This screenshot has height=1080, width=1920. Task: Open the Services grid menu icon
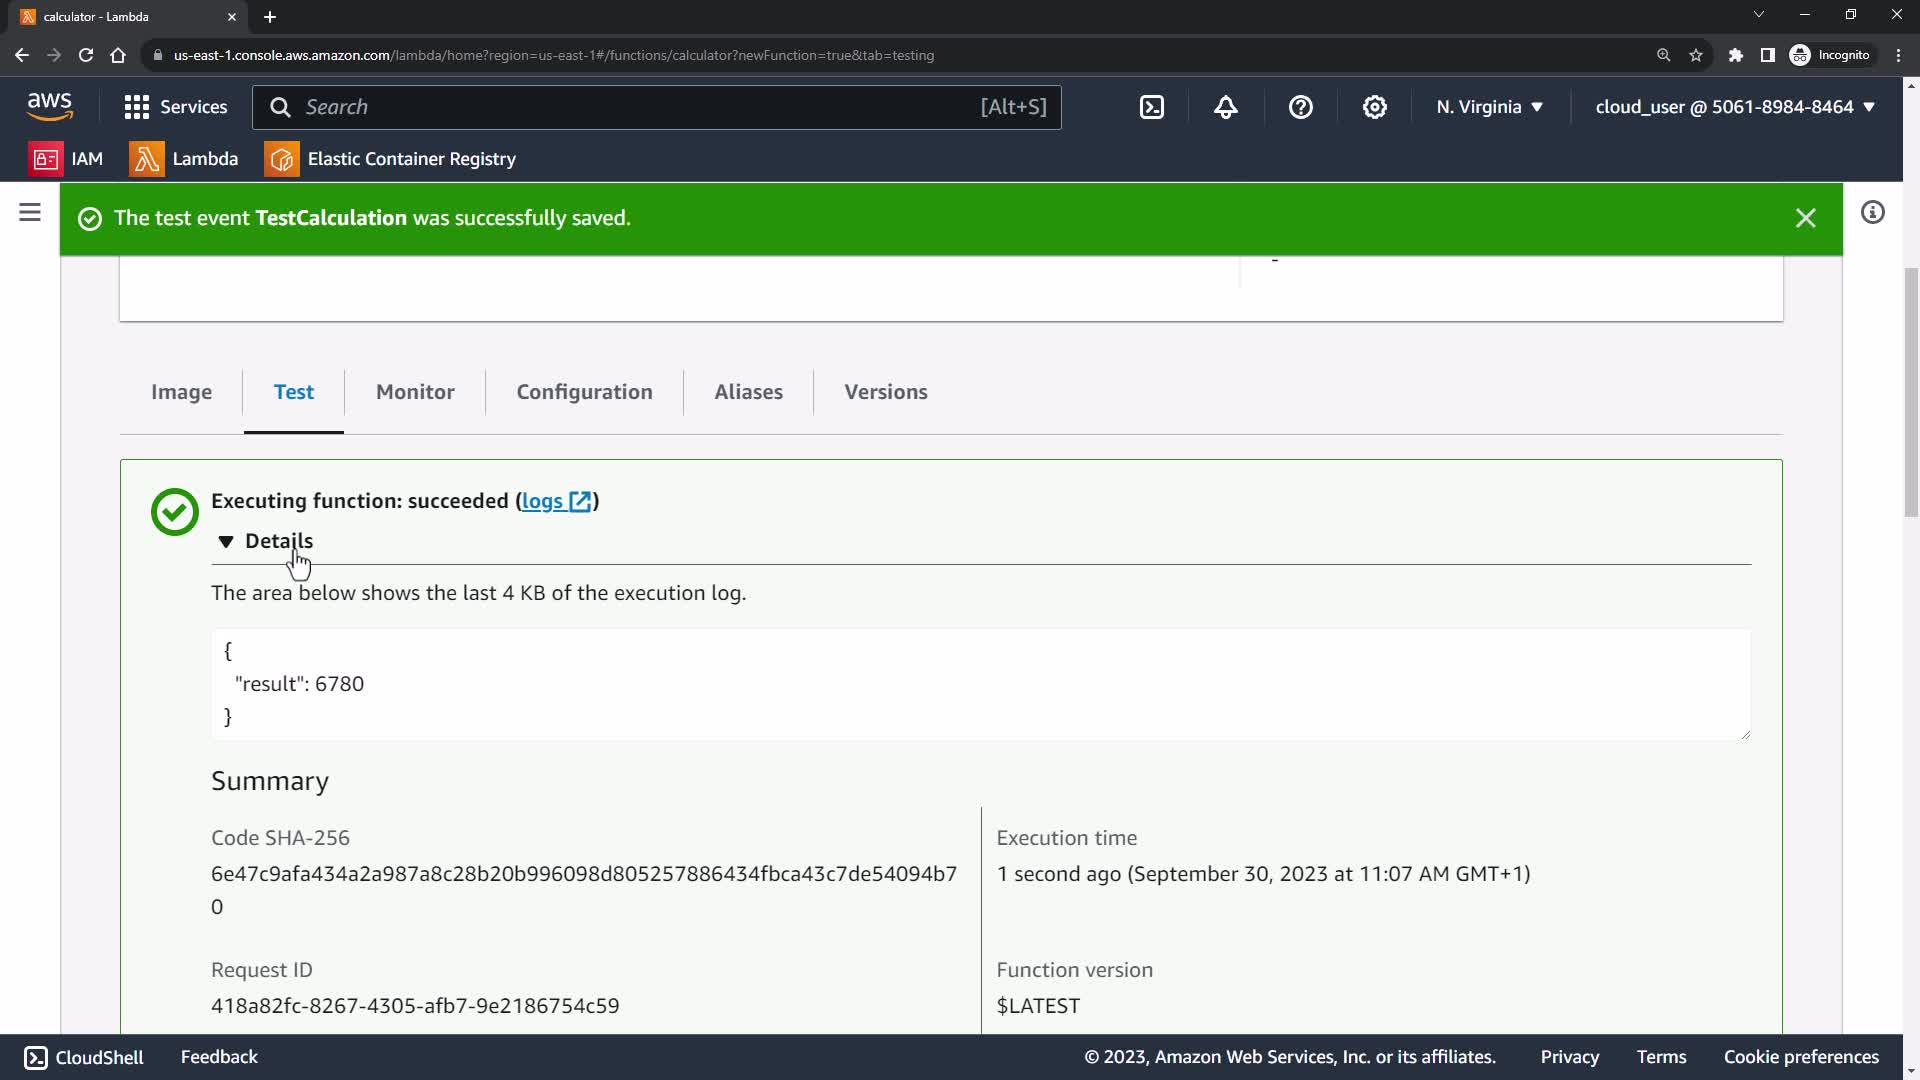pyautogui.click(x=137, y=107)
